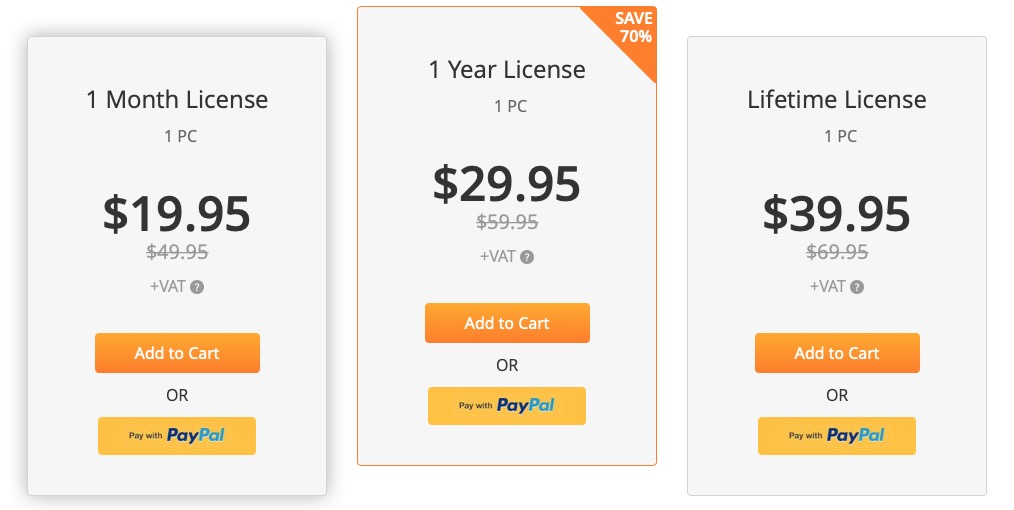This screenshot has height=510, width=1014.
Task: Click the crossed-out $69.95 original price
Action: (837, 252)
